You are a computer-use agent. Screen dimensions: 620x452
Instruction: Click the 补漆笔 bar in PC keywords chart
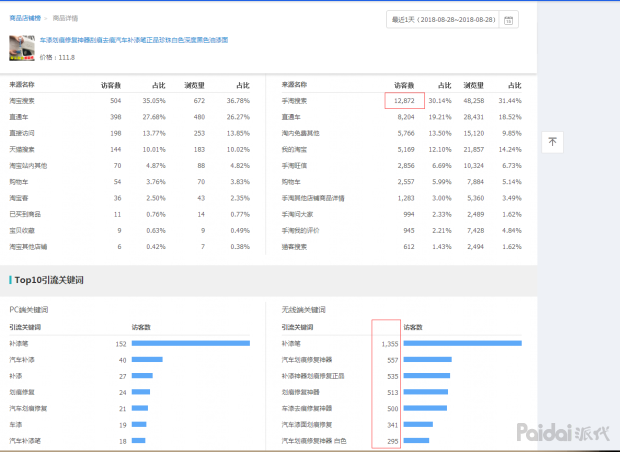[x=190, y=344]
